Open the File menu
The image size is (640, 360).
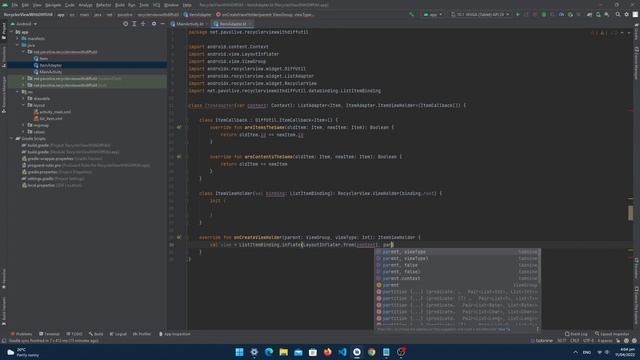[x=15, y=5]
